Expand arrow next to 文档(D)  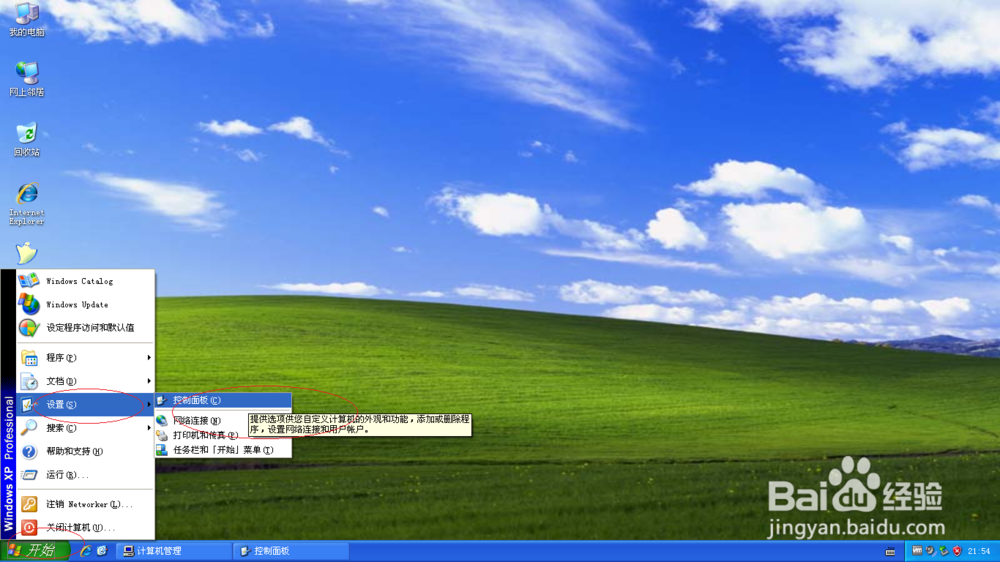(149, 381)
